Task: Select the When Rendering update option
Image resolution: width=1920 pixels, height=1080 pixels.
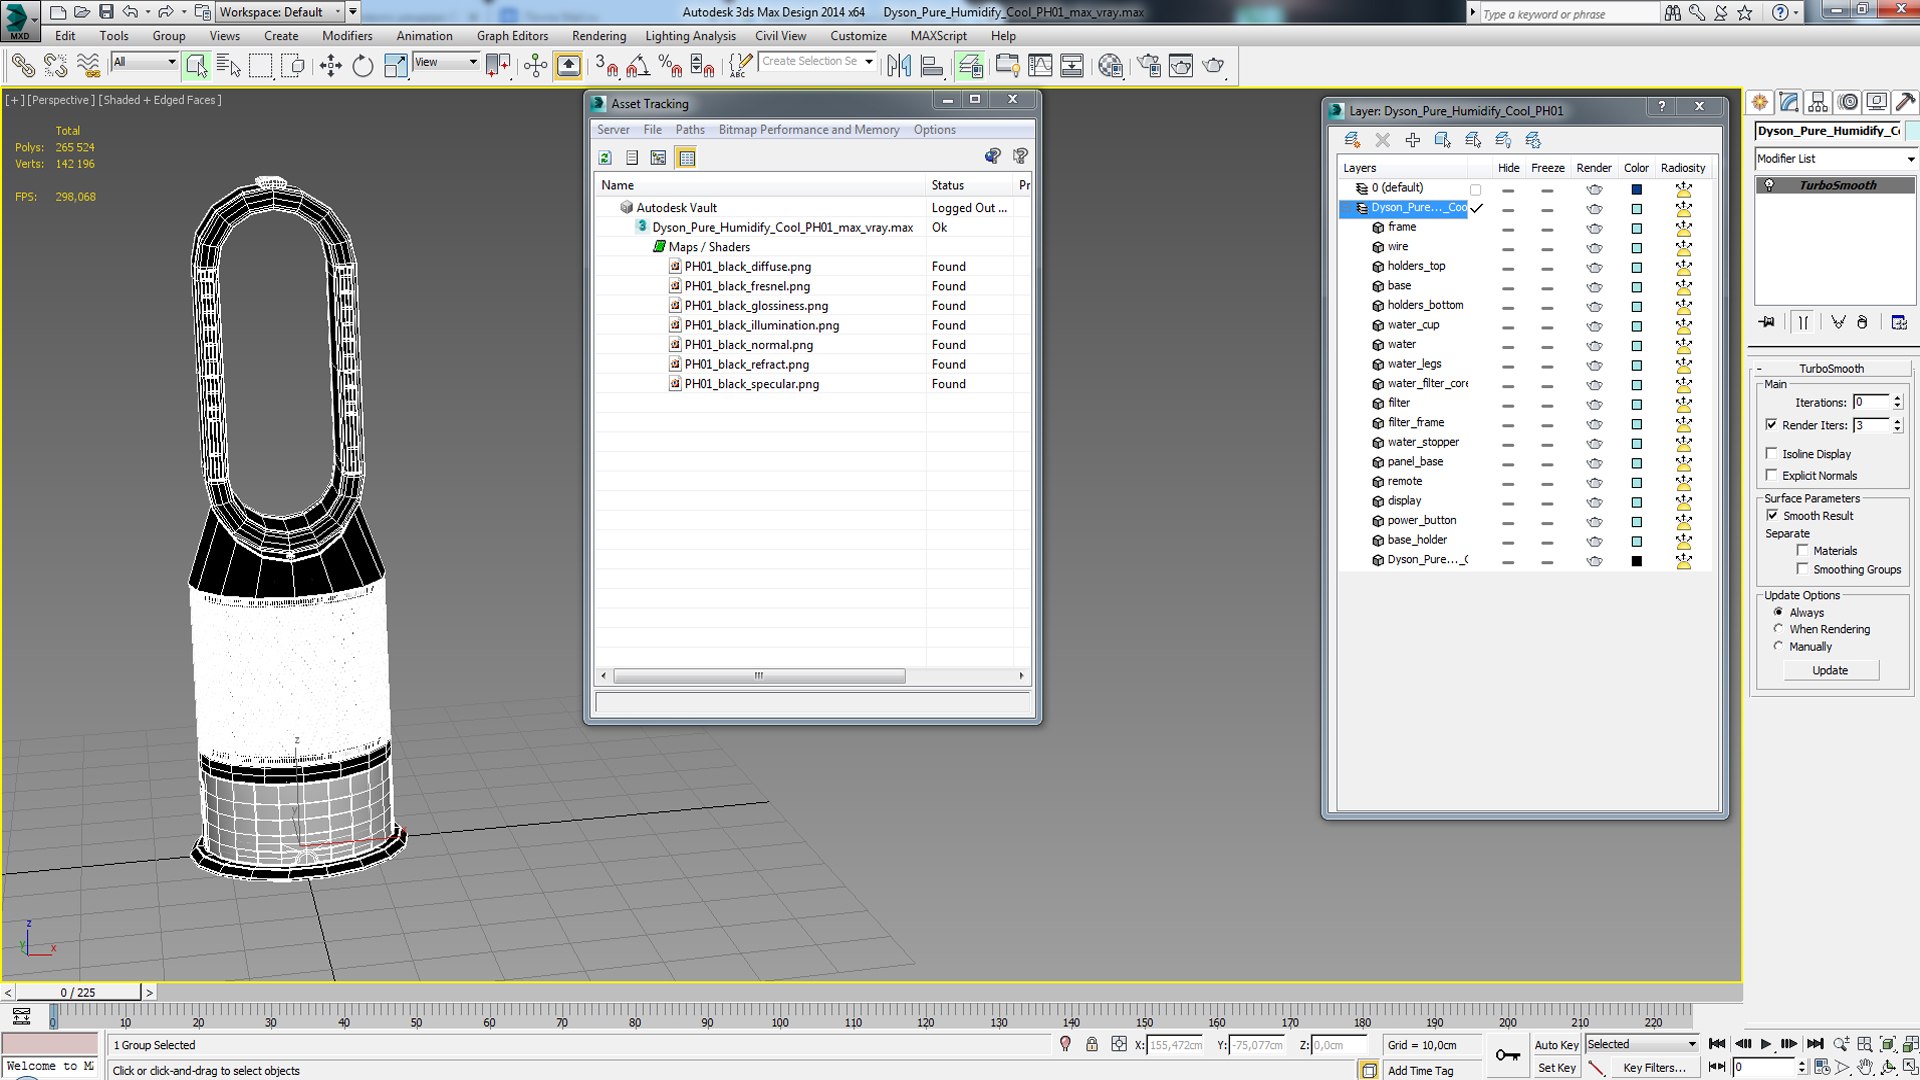Action: 1778,629
